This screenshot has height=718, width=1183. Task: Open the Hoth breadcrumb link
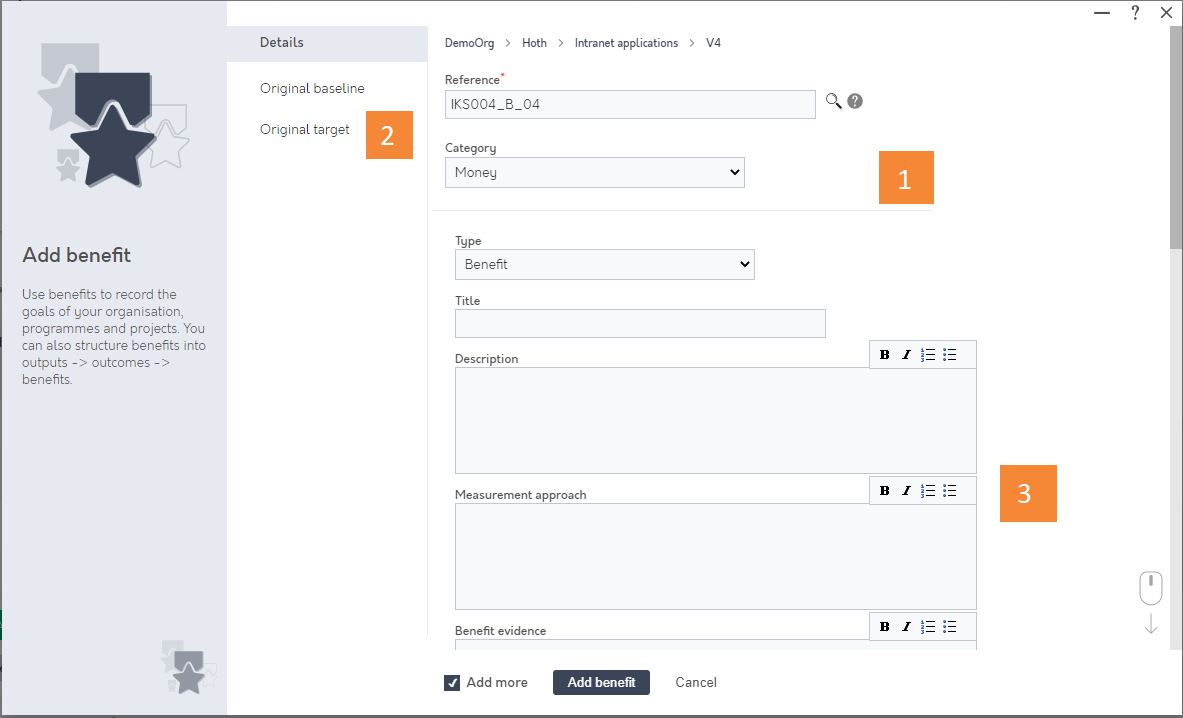coord(534,43)
